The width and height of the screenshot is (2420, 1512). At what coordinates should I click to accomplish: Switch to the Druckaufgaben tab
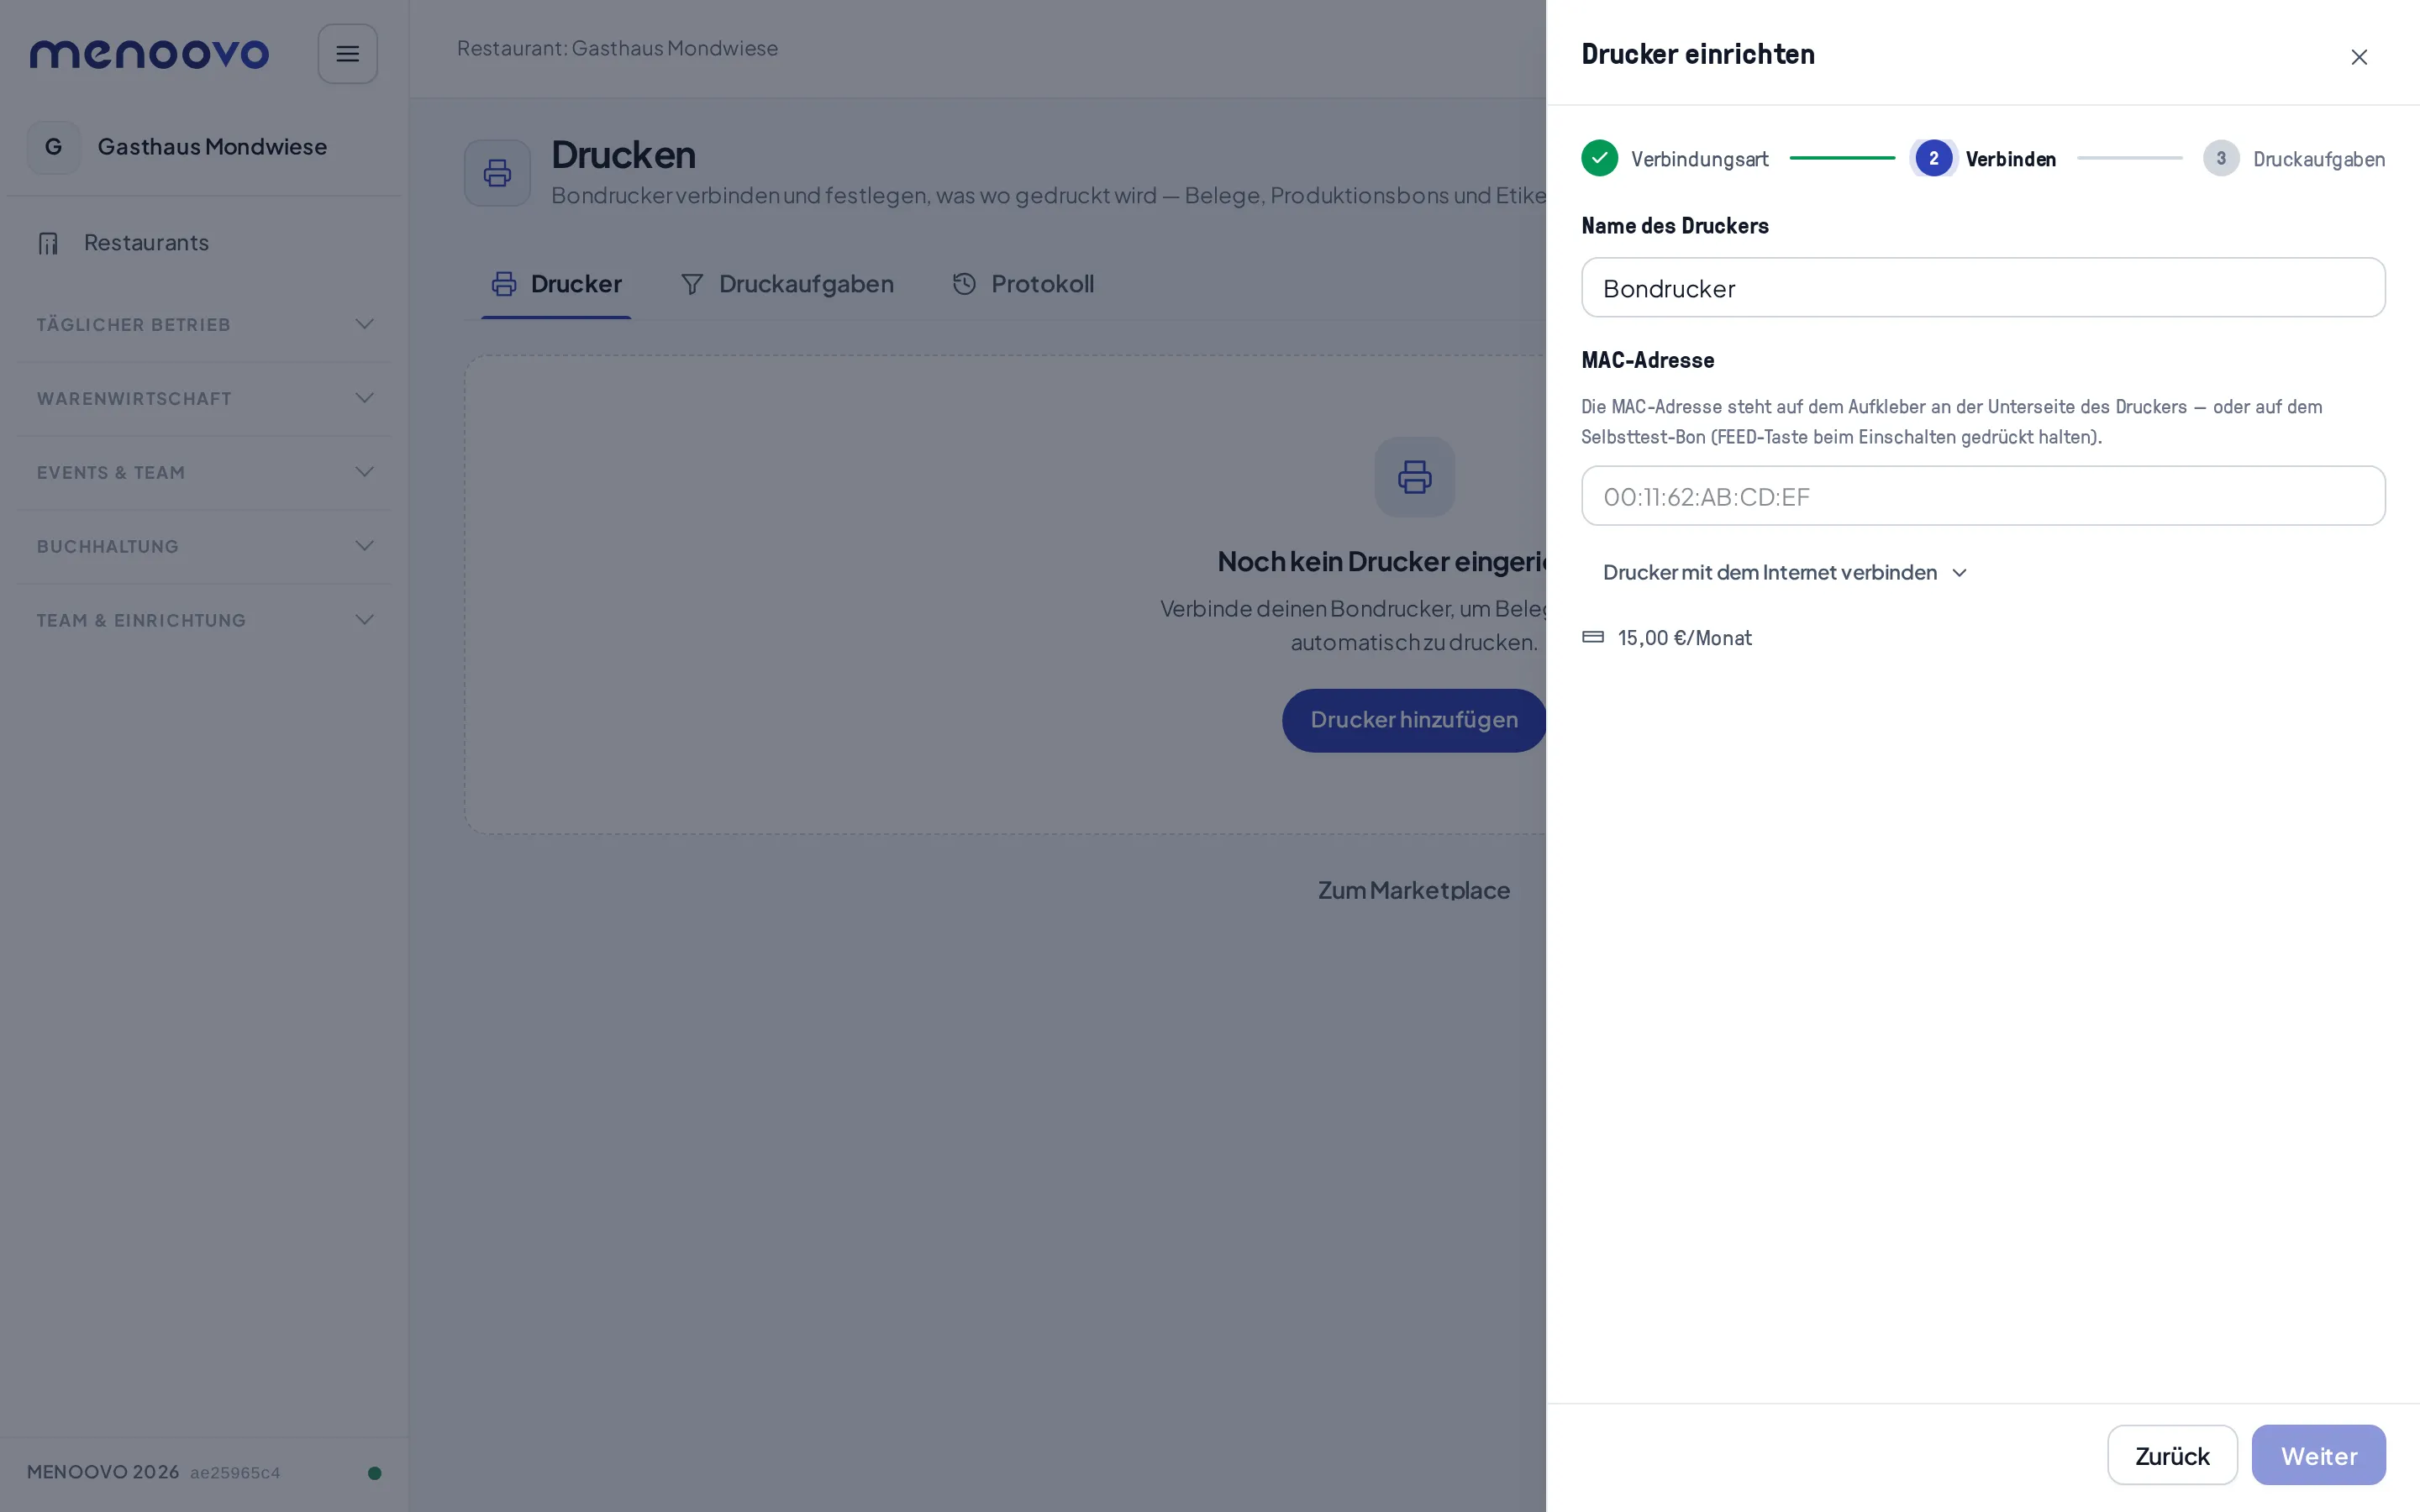pyautogui.click(x=787, y=284)
